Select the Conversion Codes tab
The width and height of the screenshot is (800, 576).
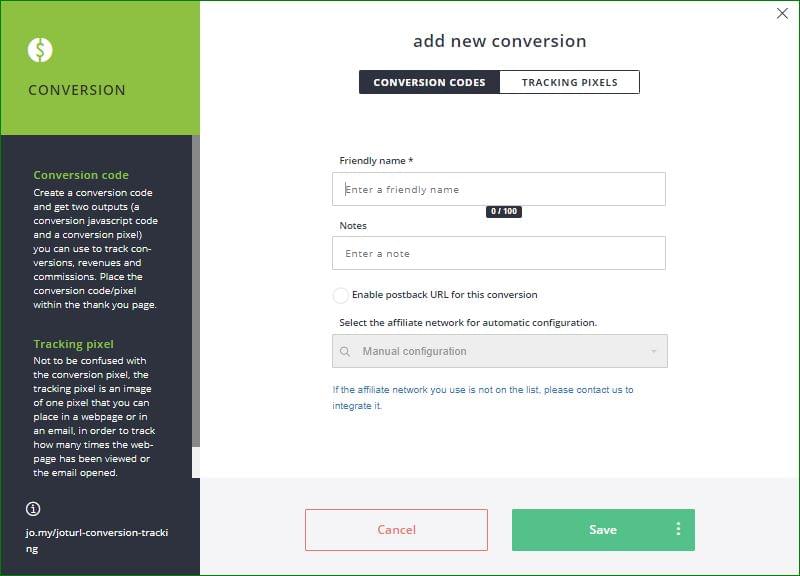(429, 82)
